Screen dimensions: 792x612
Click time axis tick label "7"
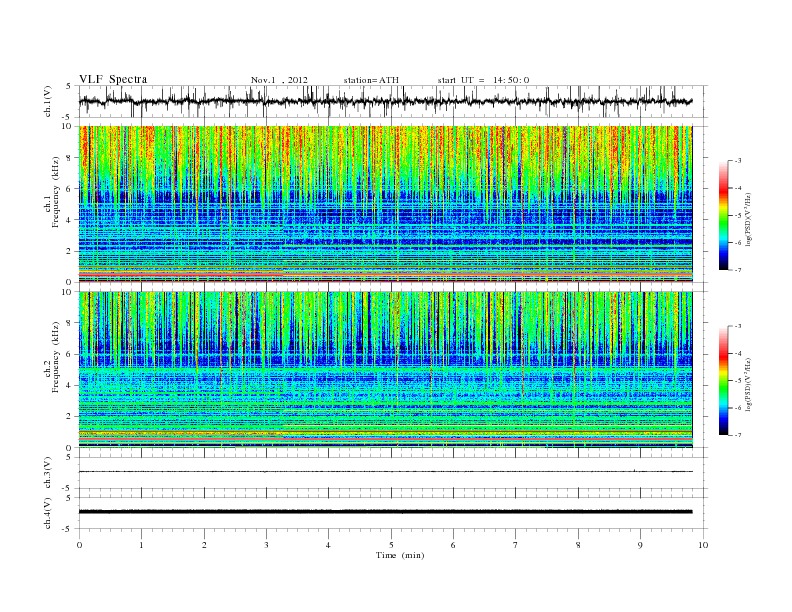point(516,545)
